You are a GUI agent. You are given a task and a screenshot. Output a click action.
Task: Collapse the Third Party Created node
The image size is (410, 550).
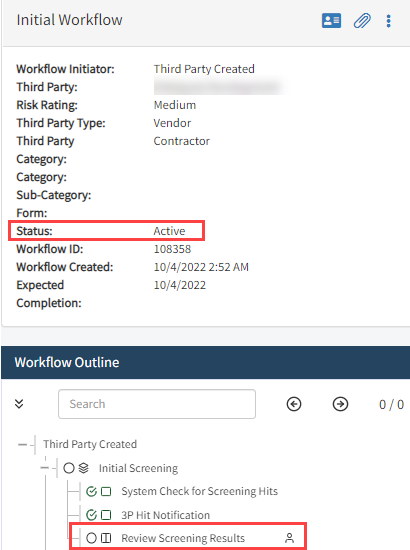coord(22,444)
